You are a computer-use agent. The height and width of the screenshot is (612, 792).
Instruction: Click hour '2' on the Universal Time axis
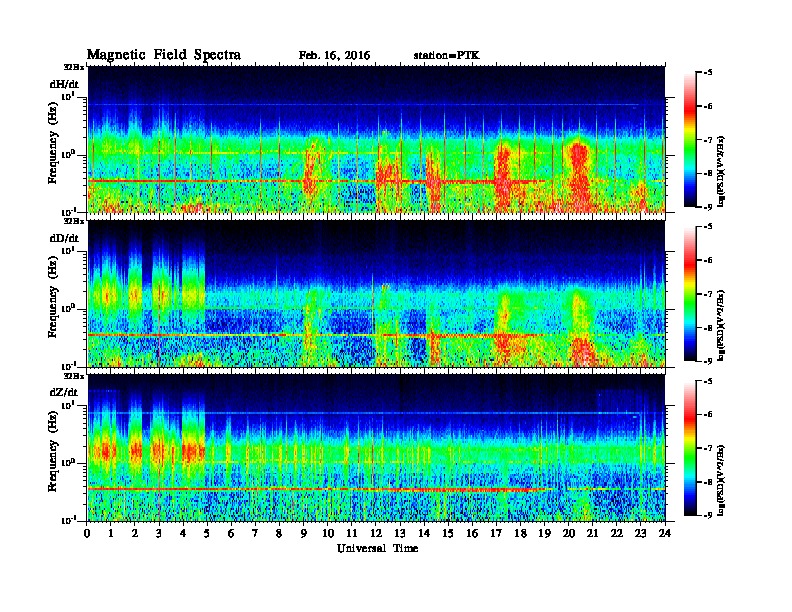coord(135,533)
